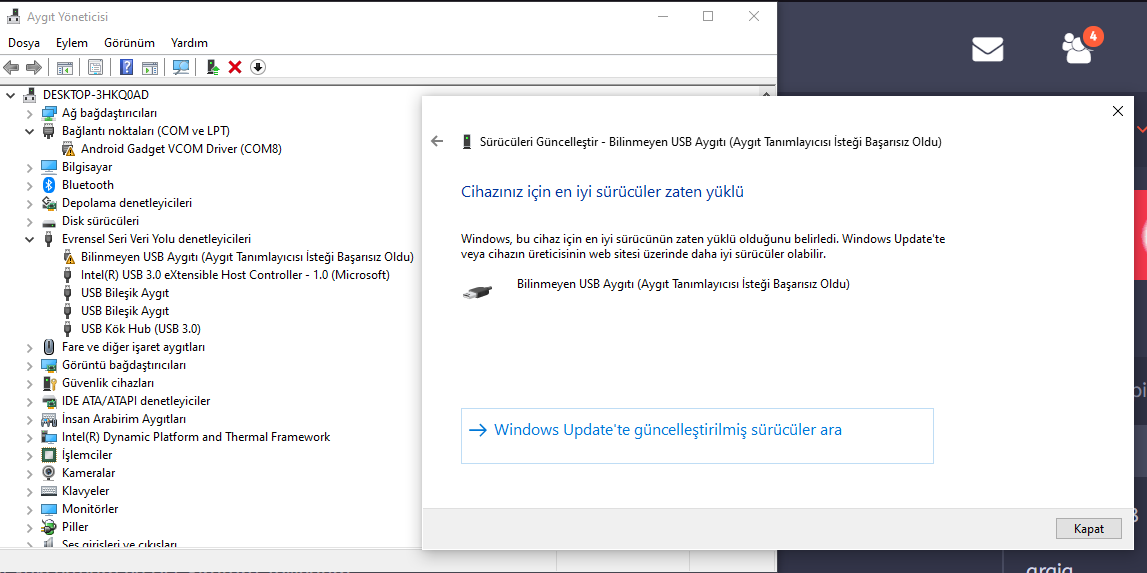Collapse Evrensel Seri Veri Yolu denetleyicileri node
The image size is (1147, 573).
[x=29, y=239]
